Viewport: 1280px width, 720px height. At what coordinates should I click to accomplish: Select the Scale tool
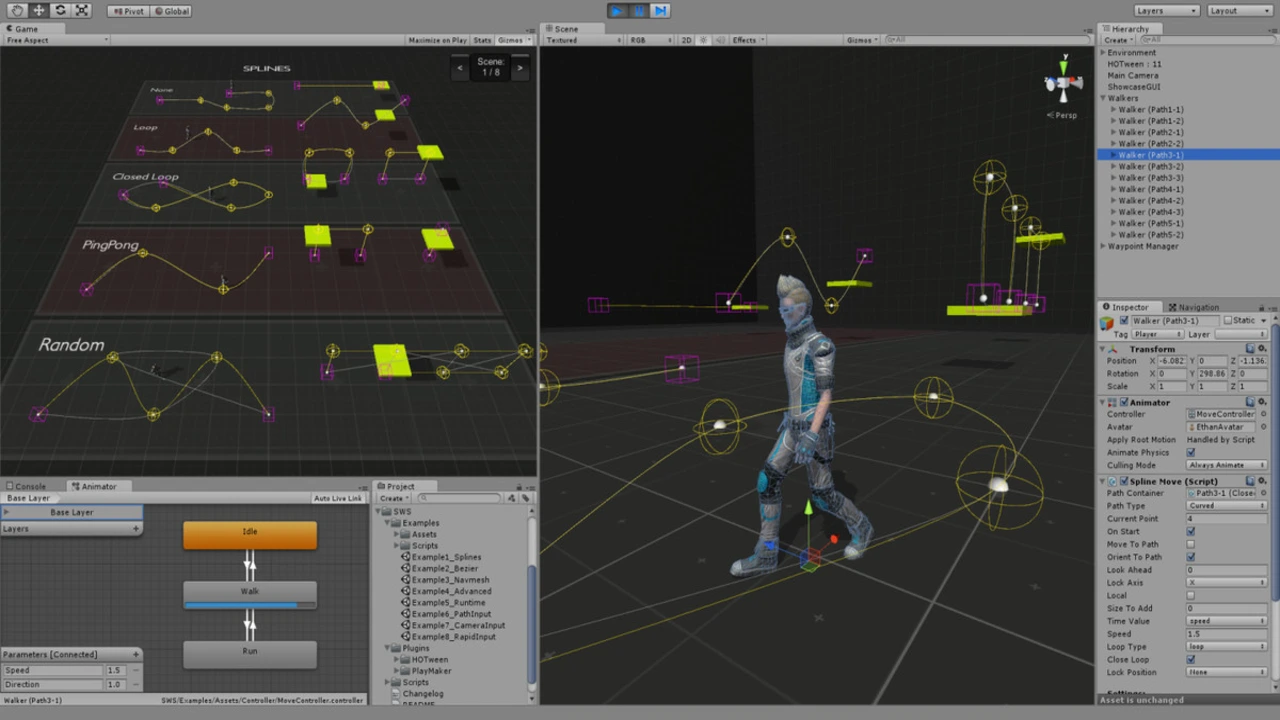(82, 10)
